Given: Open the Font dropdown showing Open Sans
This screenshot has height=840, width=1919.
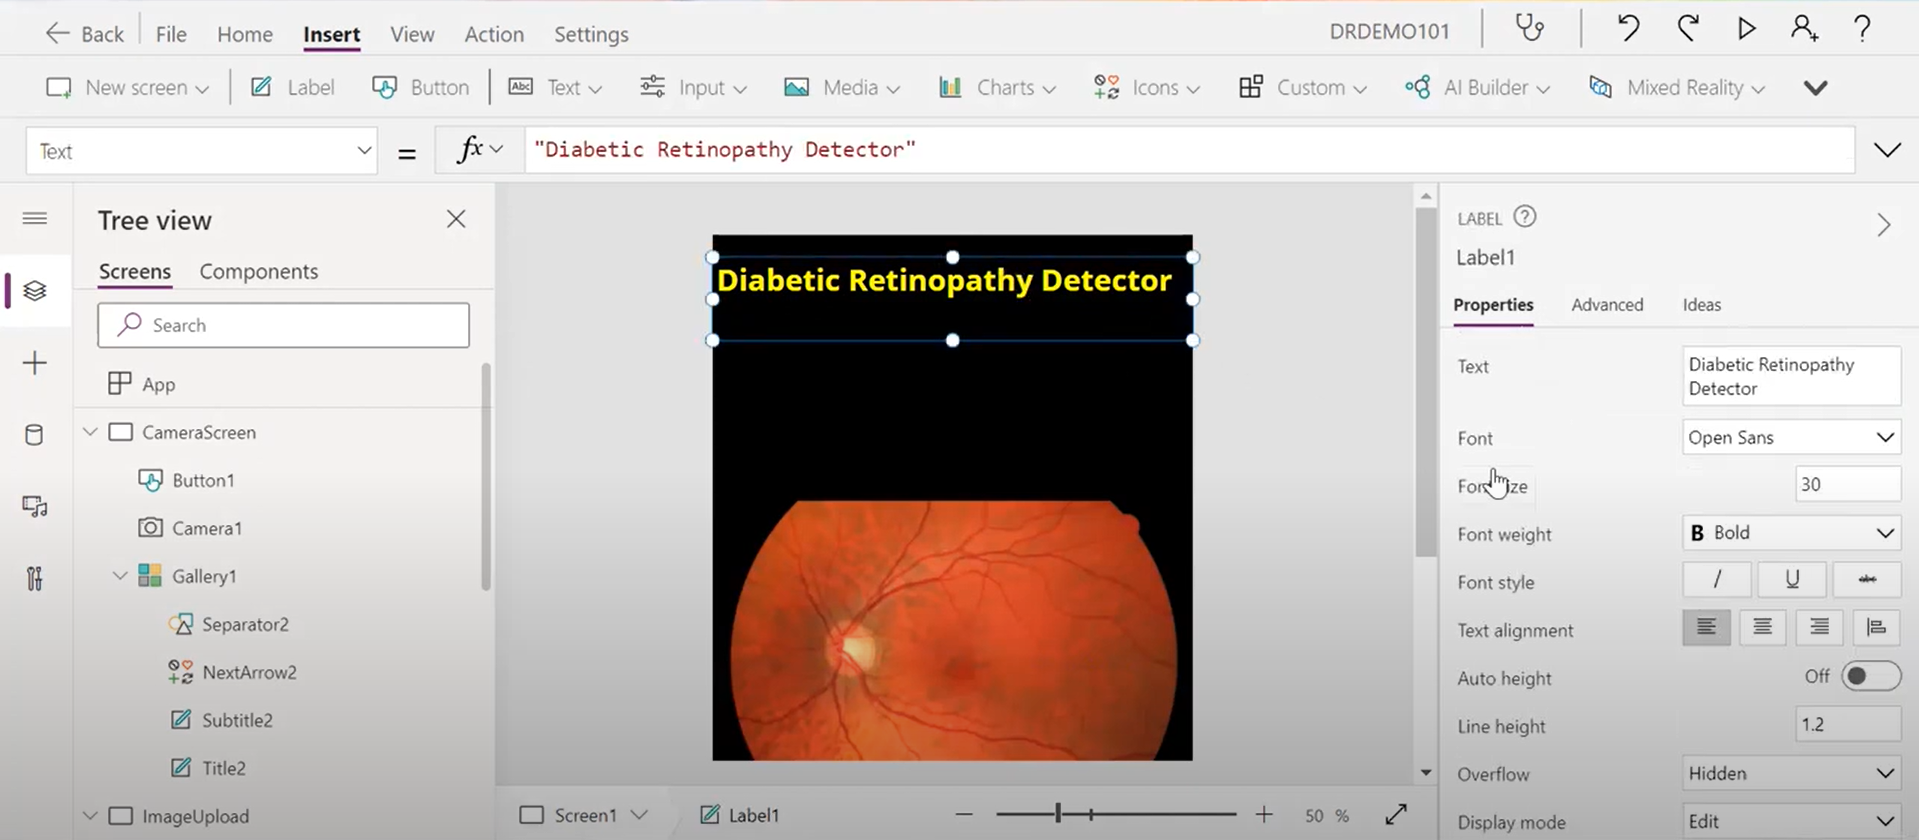Looking at the screenshot, I should pyautogui.click(x=1791, y=437).
